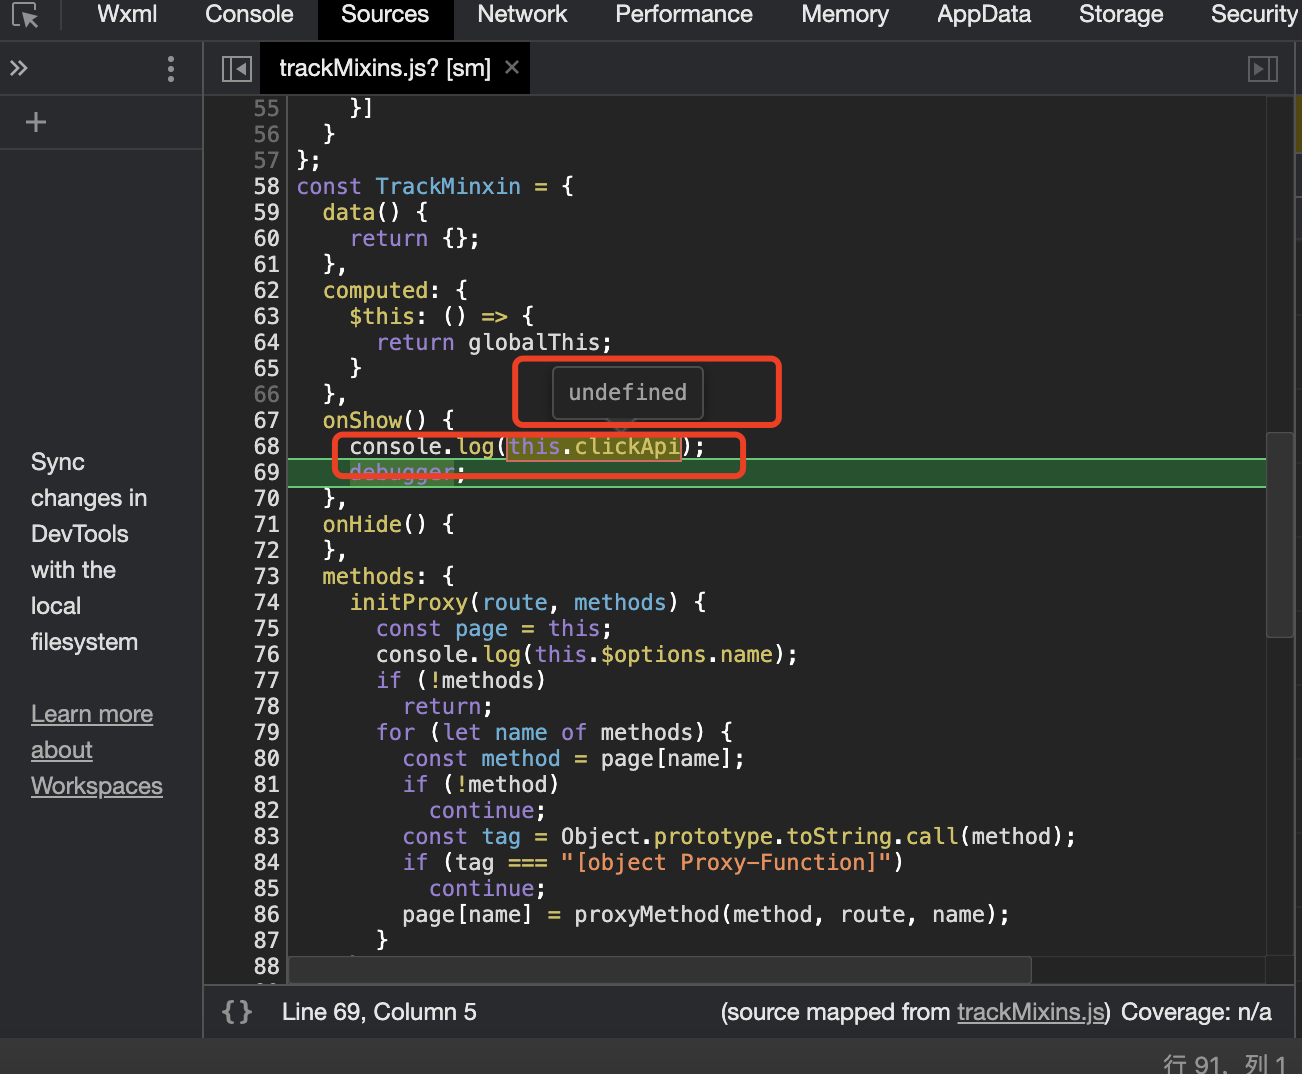
Task: Pretty print with the curly braces icon
Action: point(237,1012)
